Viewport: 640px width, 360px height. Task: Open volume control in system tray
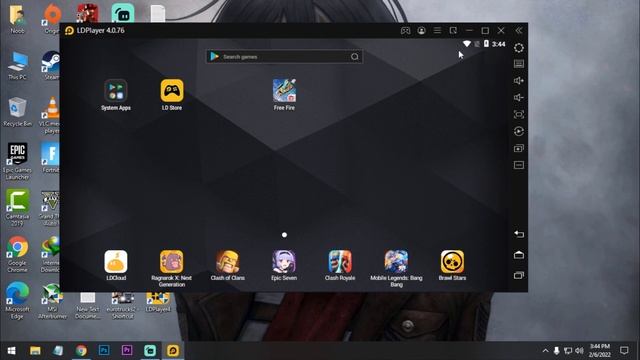tap(579, 351)
